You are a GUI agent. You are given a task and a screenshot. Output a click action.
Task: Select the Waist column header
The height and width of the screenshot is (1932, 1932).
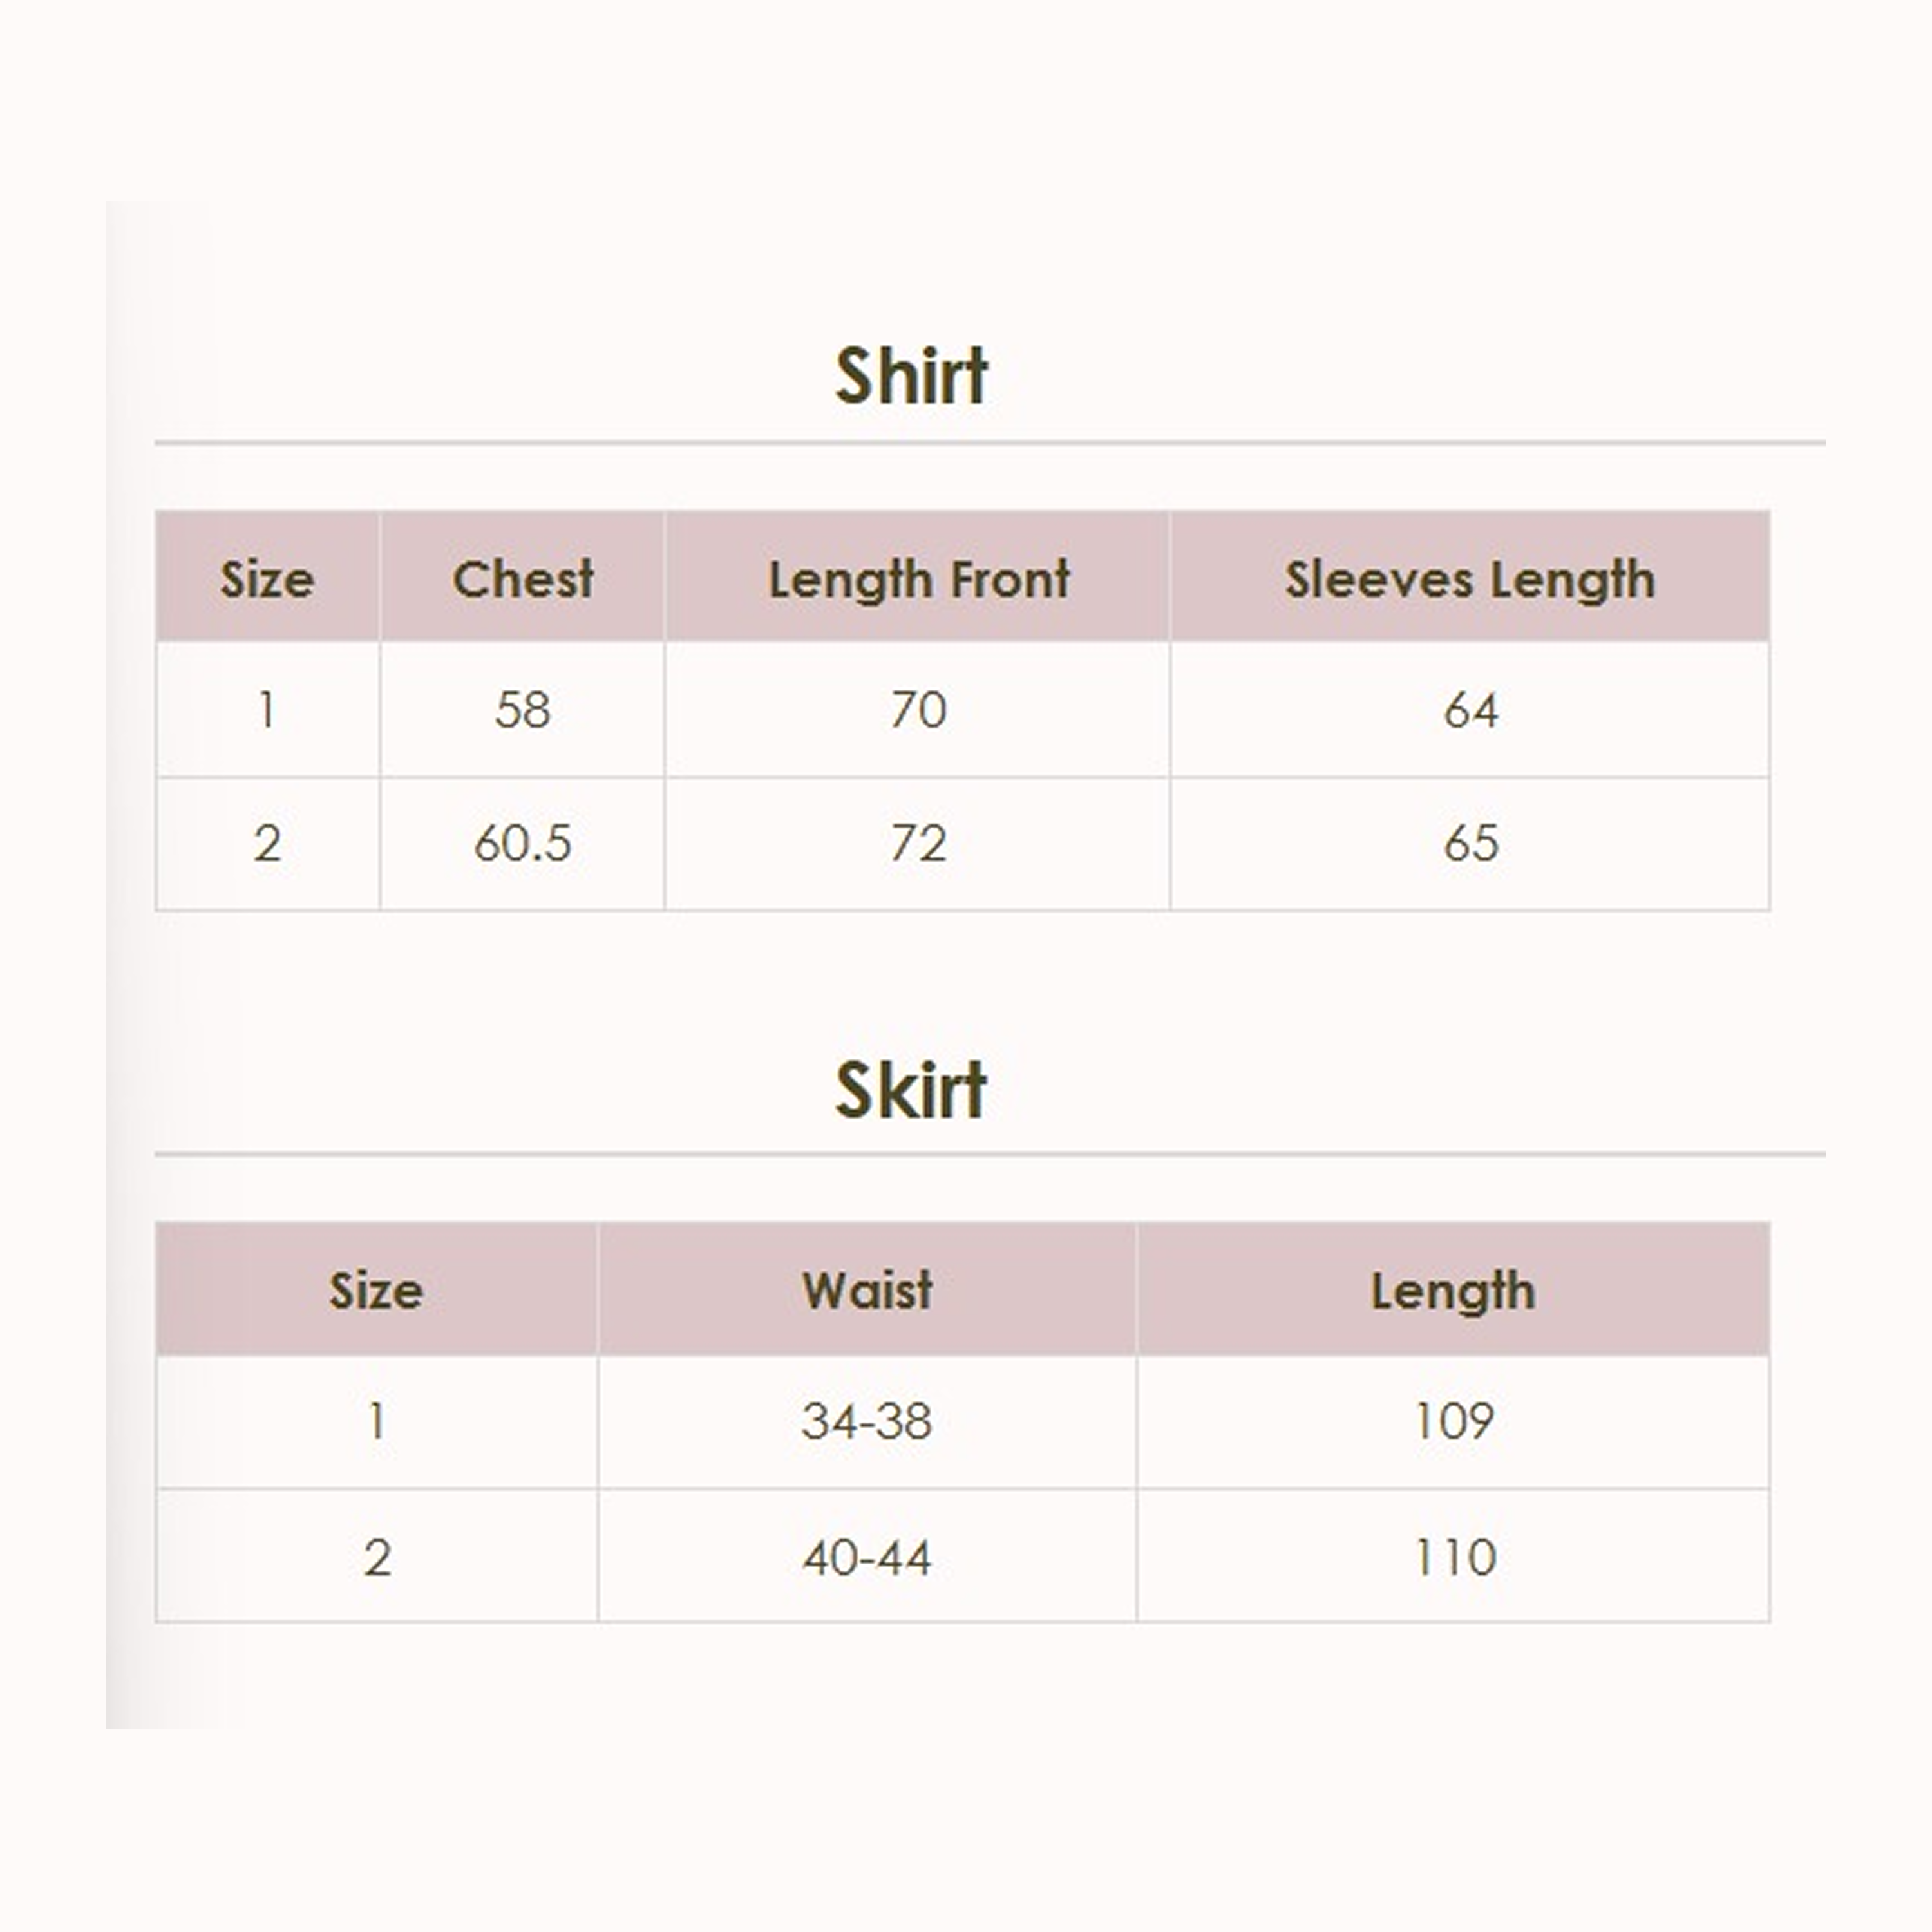point(867,1290)
